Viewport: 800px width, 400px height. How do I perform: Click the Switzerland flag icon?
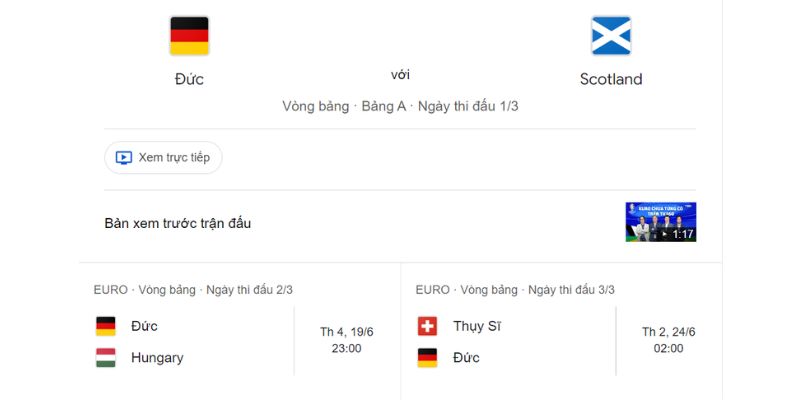click(x=427, y=326)
